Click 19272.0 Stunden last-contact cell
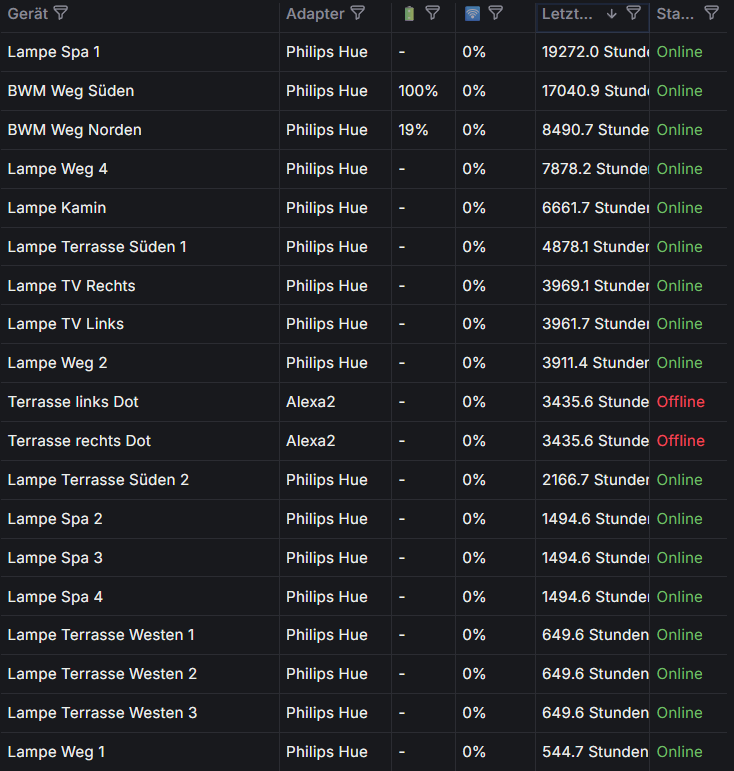The image size is (734, 771). (x=596, y=52)
